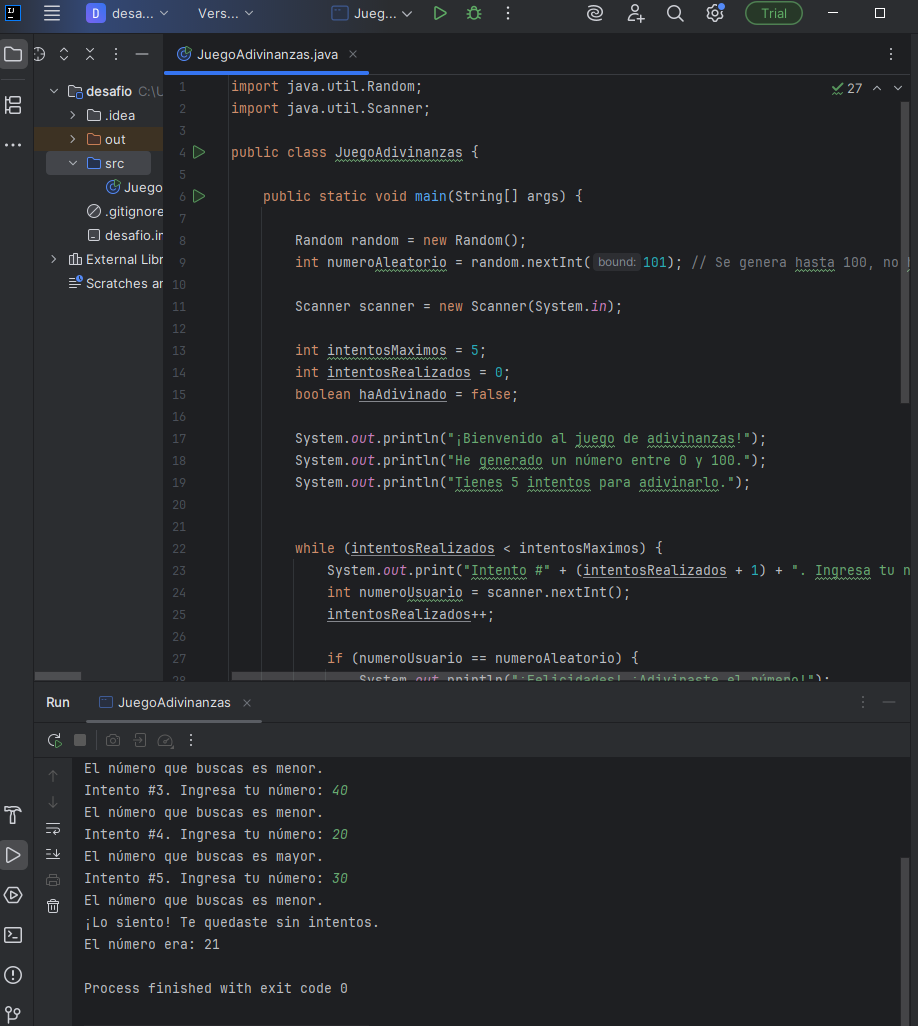Close the JuegoAdivinanzas run tab
The image size is (918, 1026).
click(247, 703)
